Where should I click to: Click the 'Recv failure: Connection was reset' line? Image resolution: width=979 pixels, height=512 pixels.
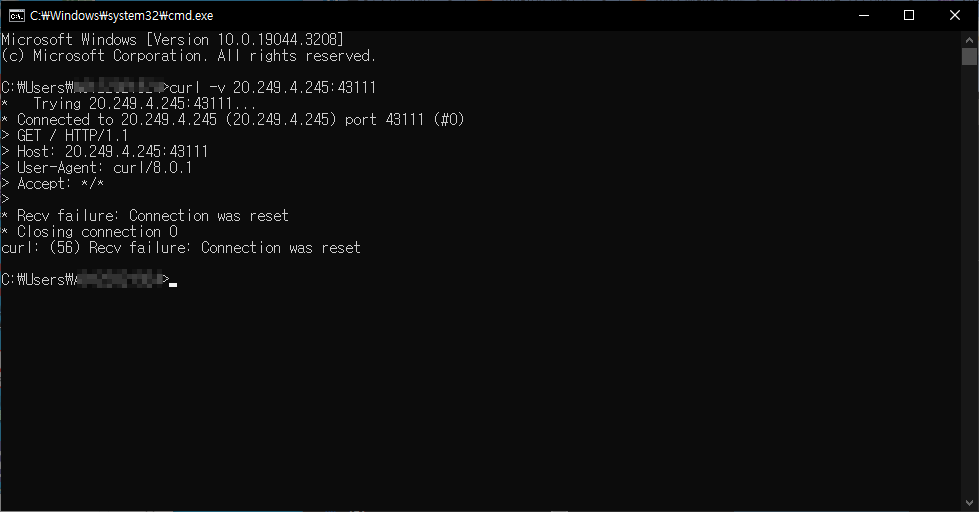tap(145, 216)
